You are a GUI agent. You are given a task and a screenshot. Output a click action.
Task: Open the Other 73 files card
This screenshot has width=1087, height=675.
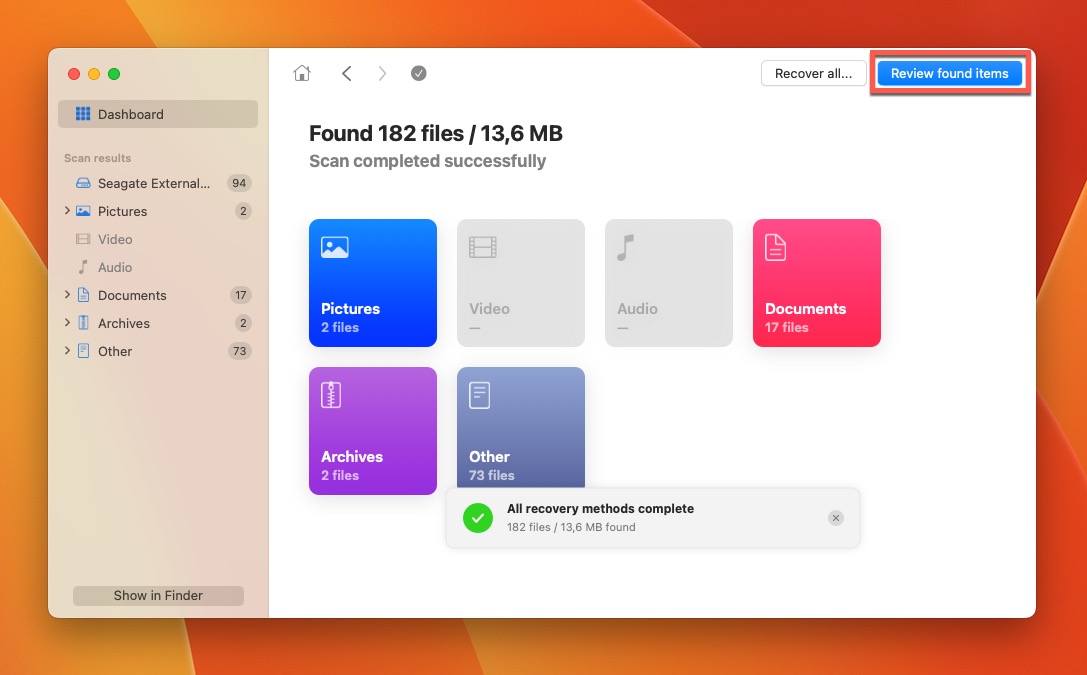point(521,428)
